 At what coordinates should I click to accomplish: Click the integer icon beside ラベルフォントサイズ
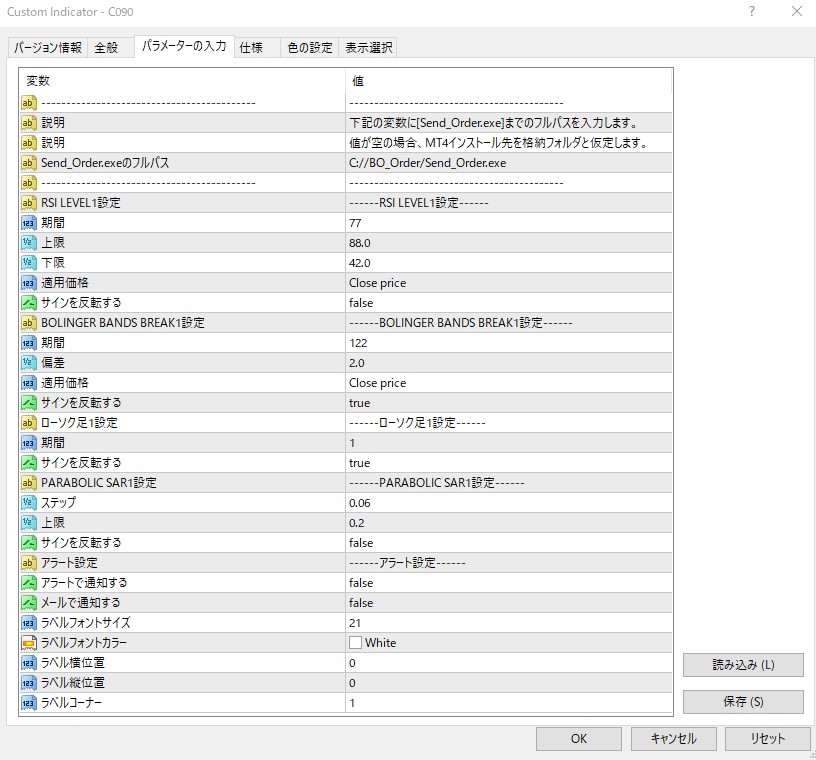tap(29, 623)
